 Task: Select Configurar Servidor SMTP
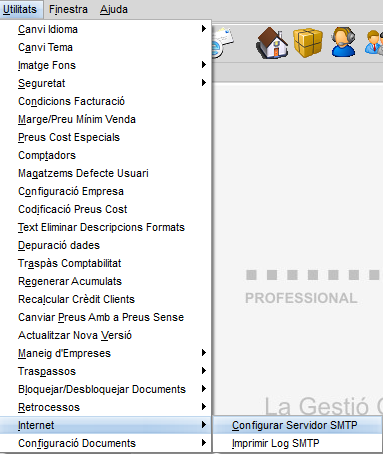(x=297, y=425)
